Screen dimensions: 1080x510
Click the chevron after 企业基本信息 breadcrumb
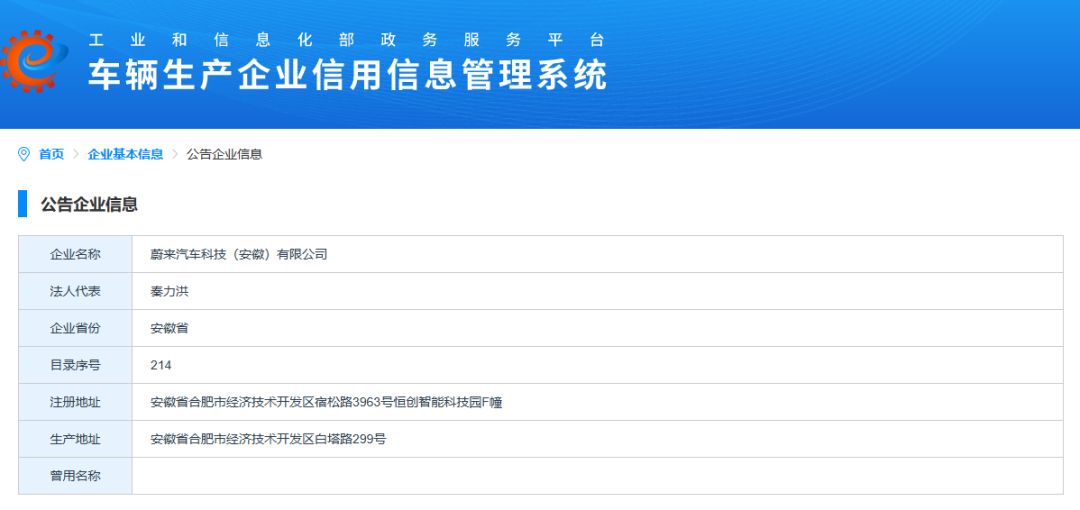tap(175, 154)
